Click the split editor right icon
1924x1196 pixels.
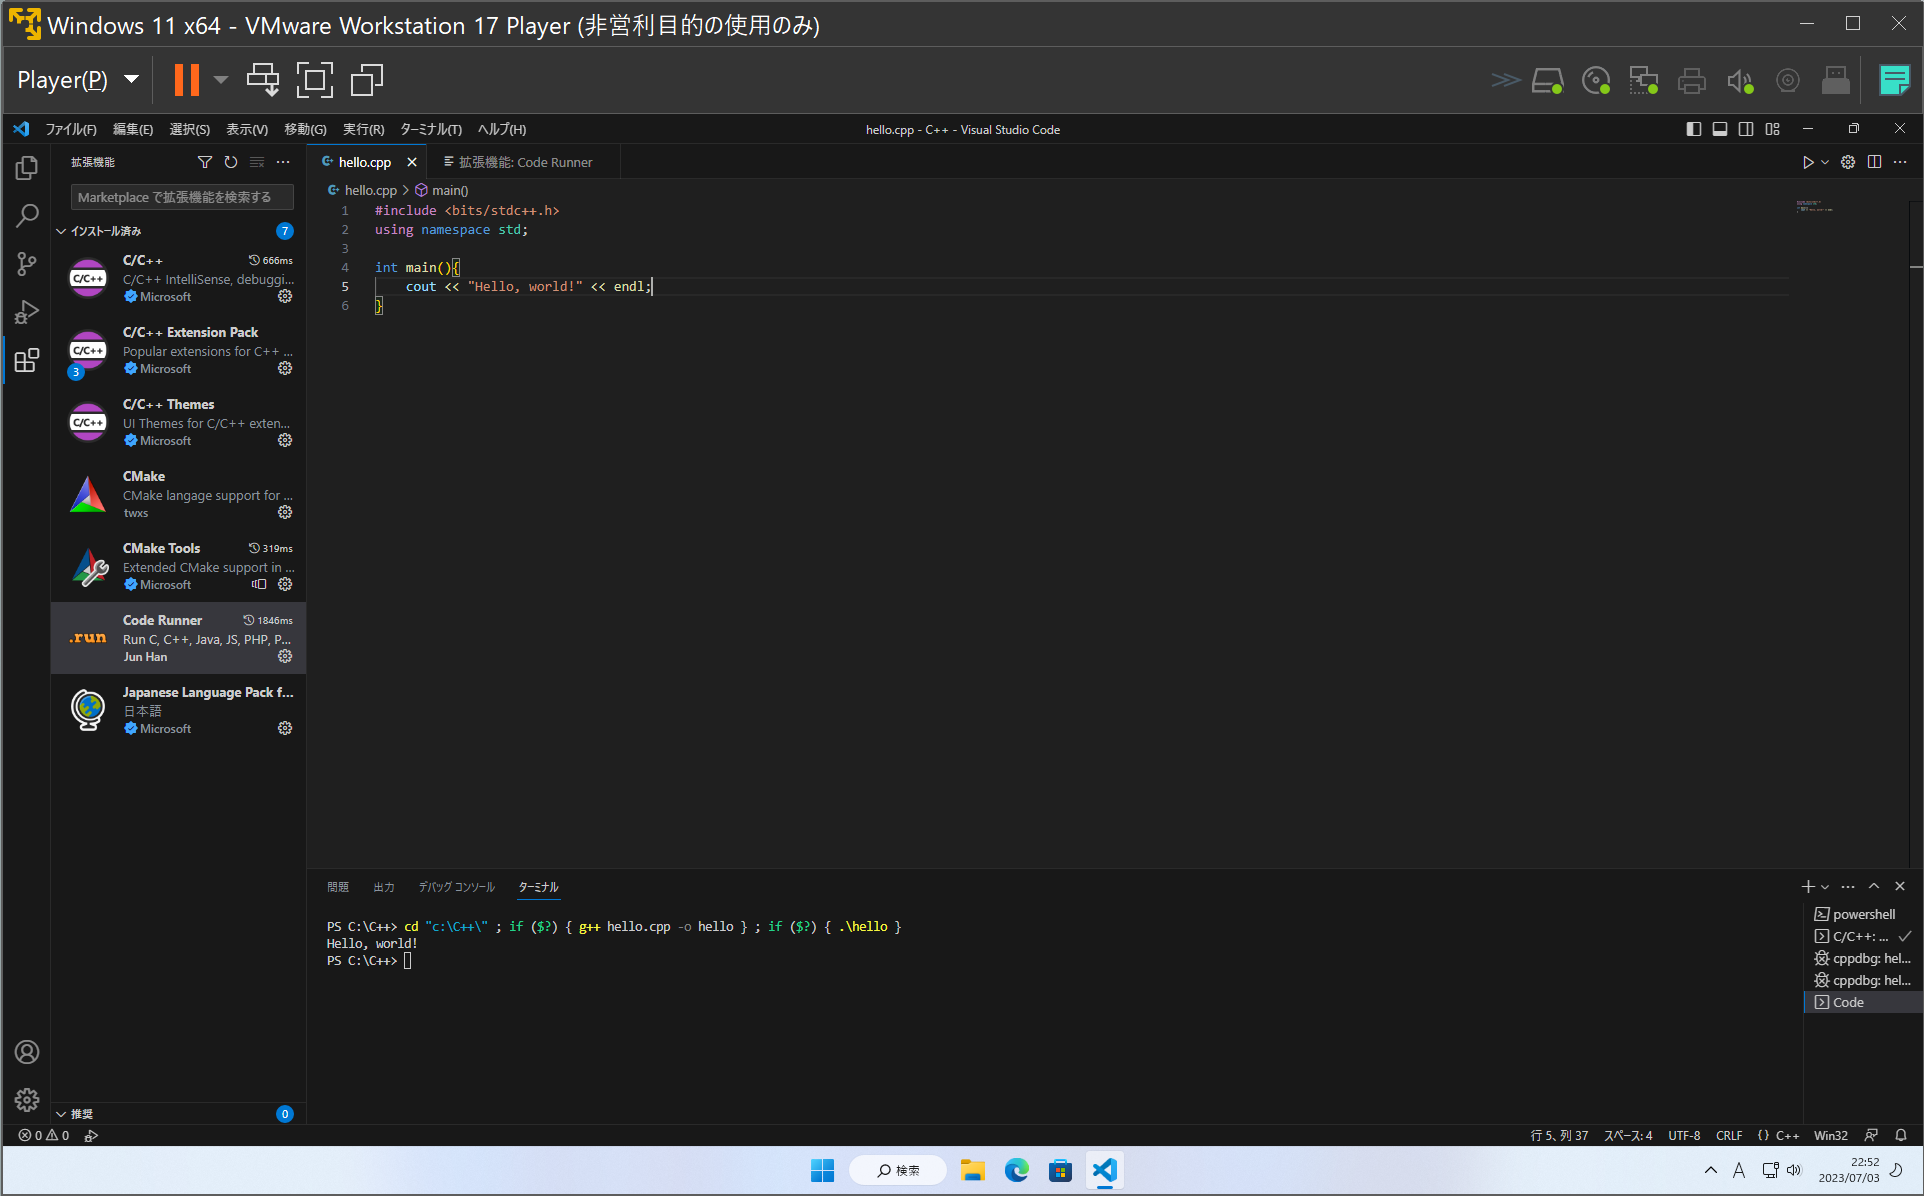(x=1874, y=162)
